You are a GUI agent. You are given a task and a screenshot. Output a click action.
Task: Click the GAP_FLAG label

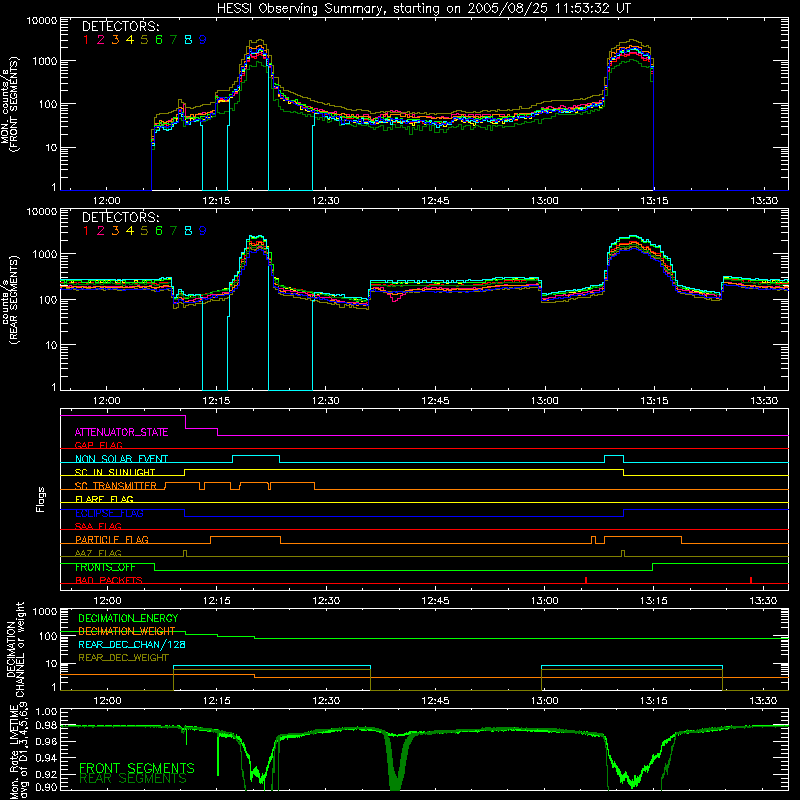[x=98, y=445]
